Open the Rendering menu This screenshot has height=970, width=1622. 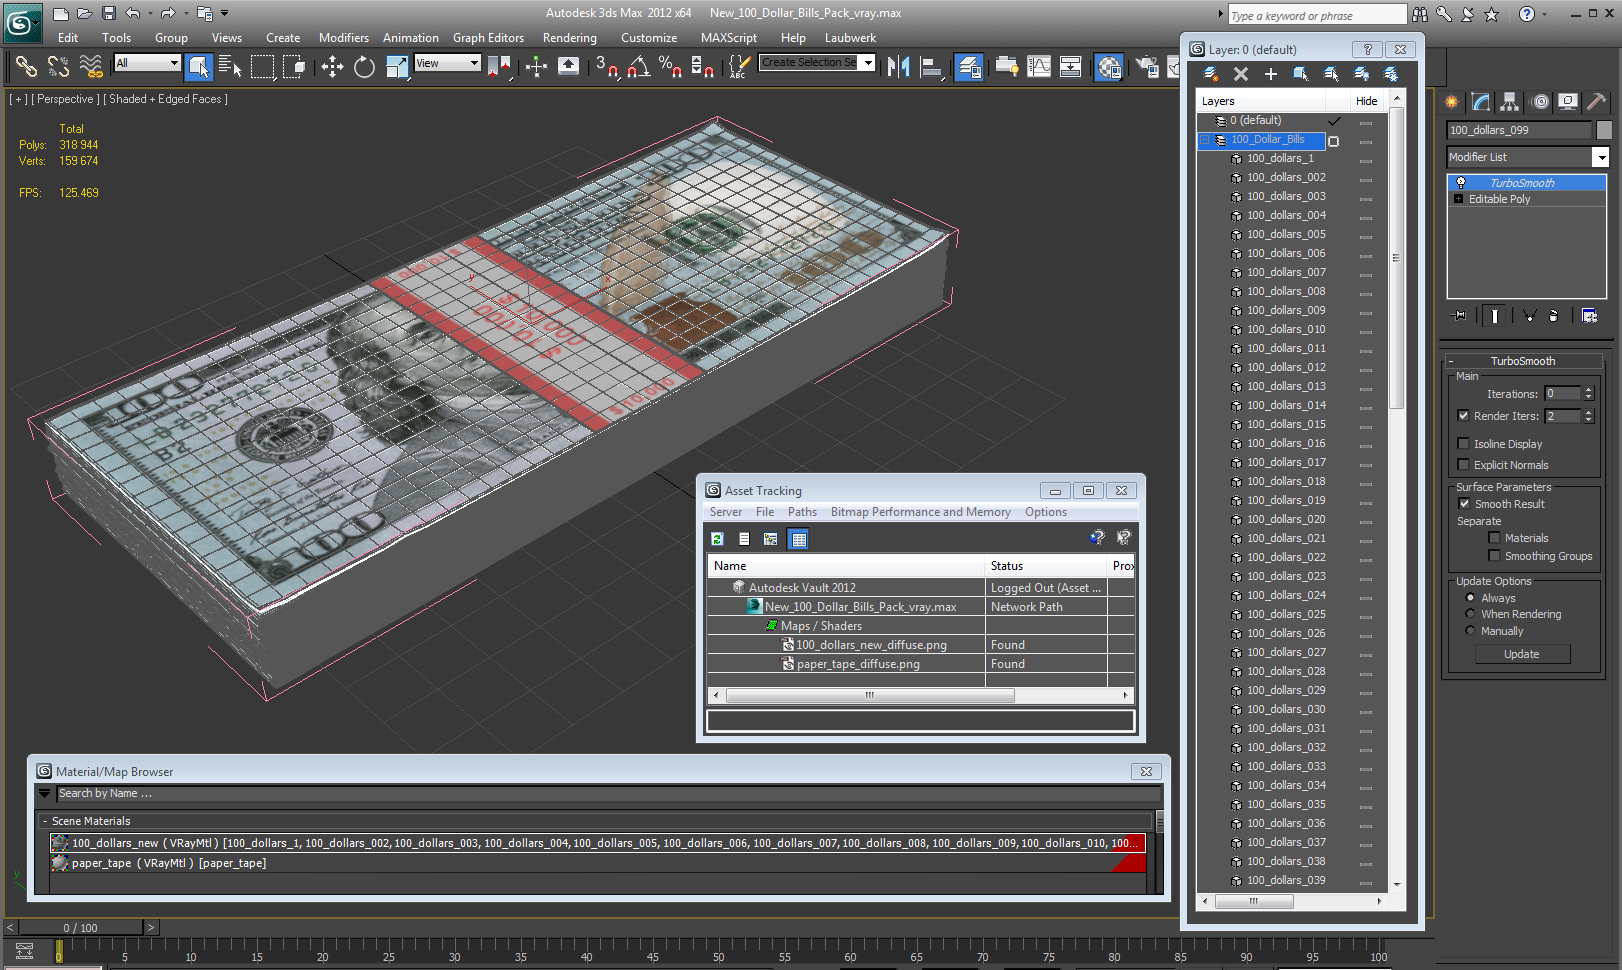click(x=570, y=38)
